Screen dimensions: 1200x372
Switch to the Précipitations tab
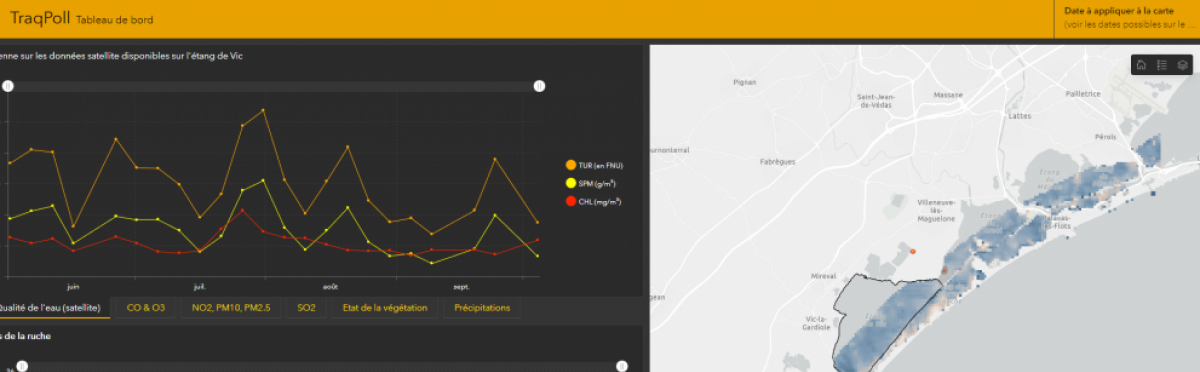[x=482, y=308]
